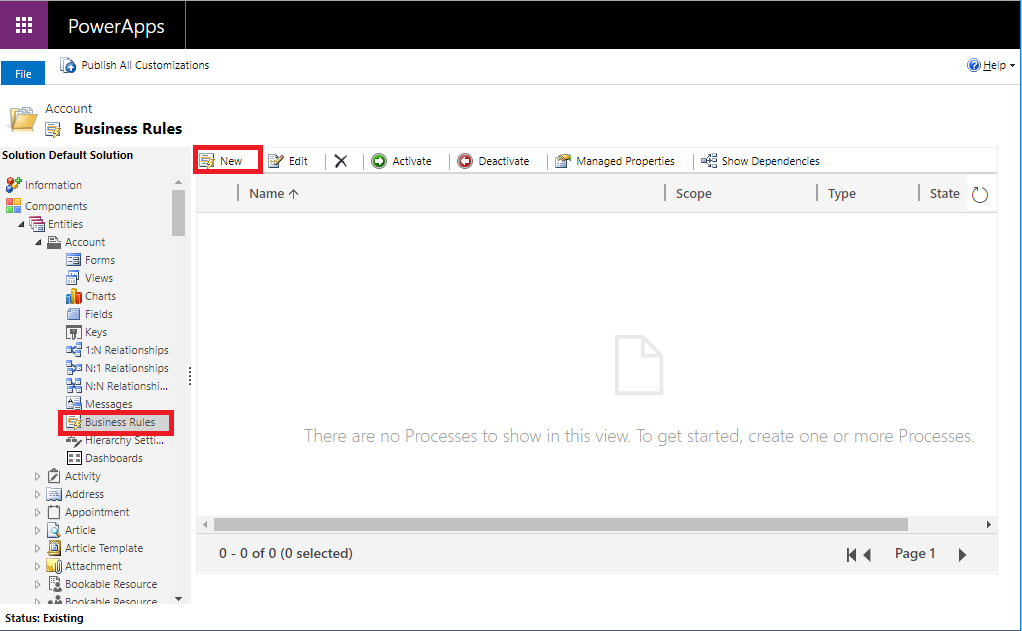
Task: Go to the next page
Action: pyautogui.click(x=962, y=555)
